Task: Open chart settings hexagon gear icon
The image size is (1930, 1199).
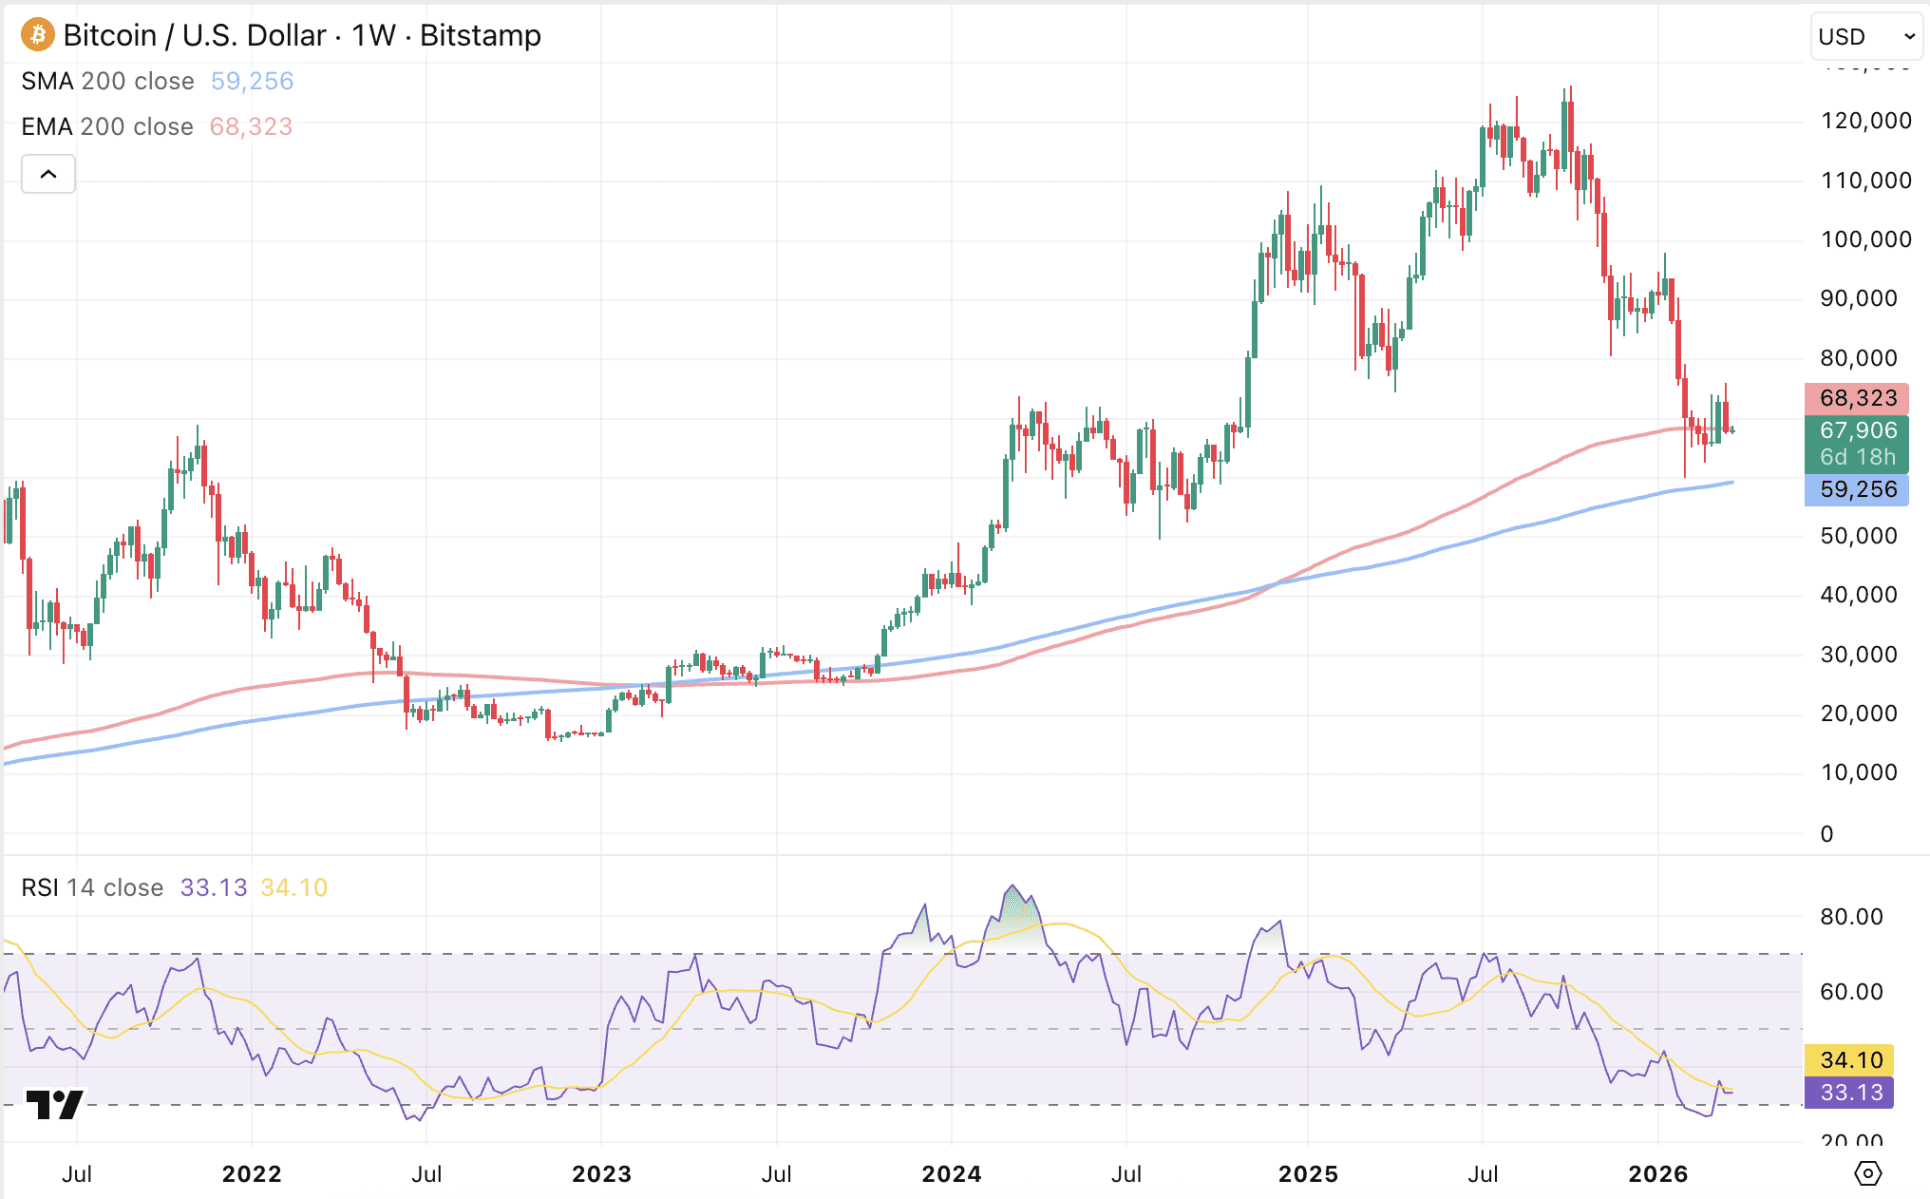Action: (x=1867, y=1173)
